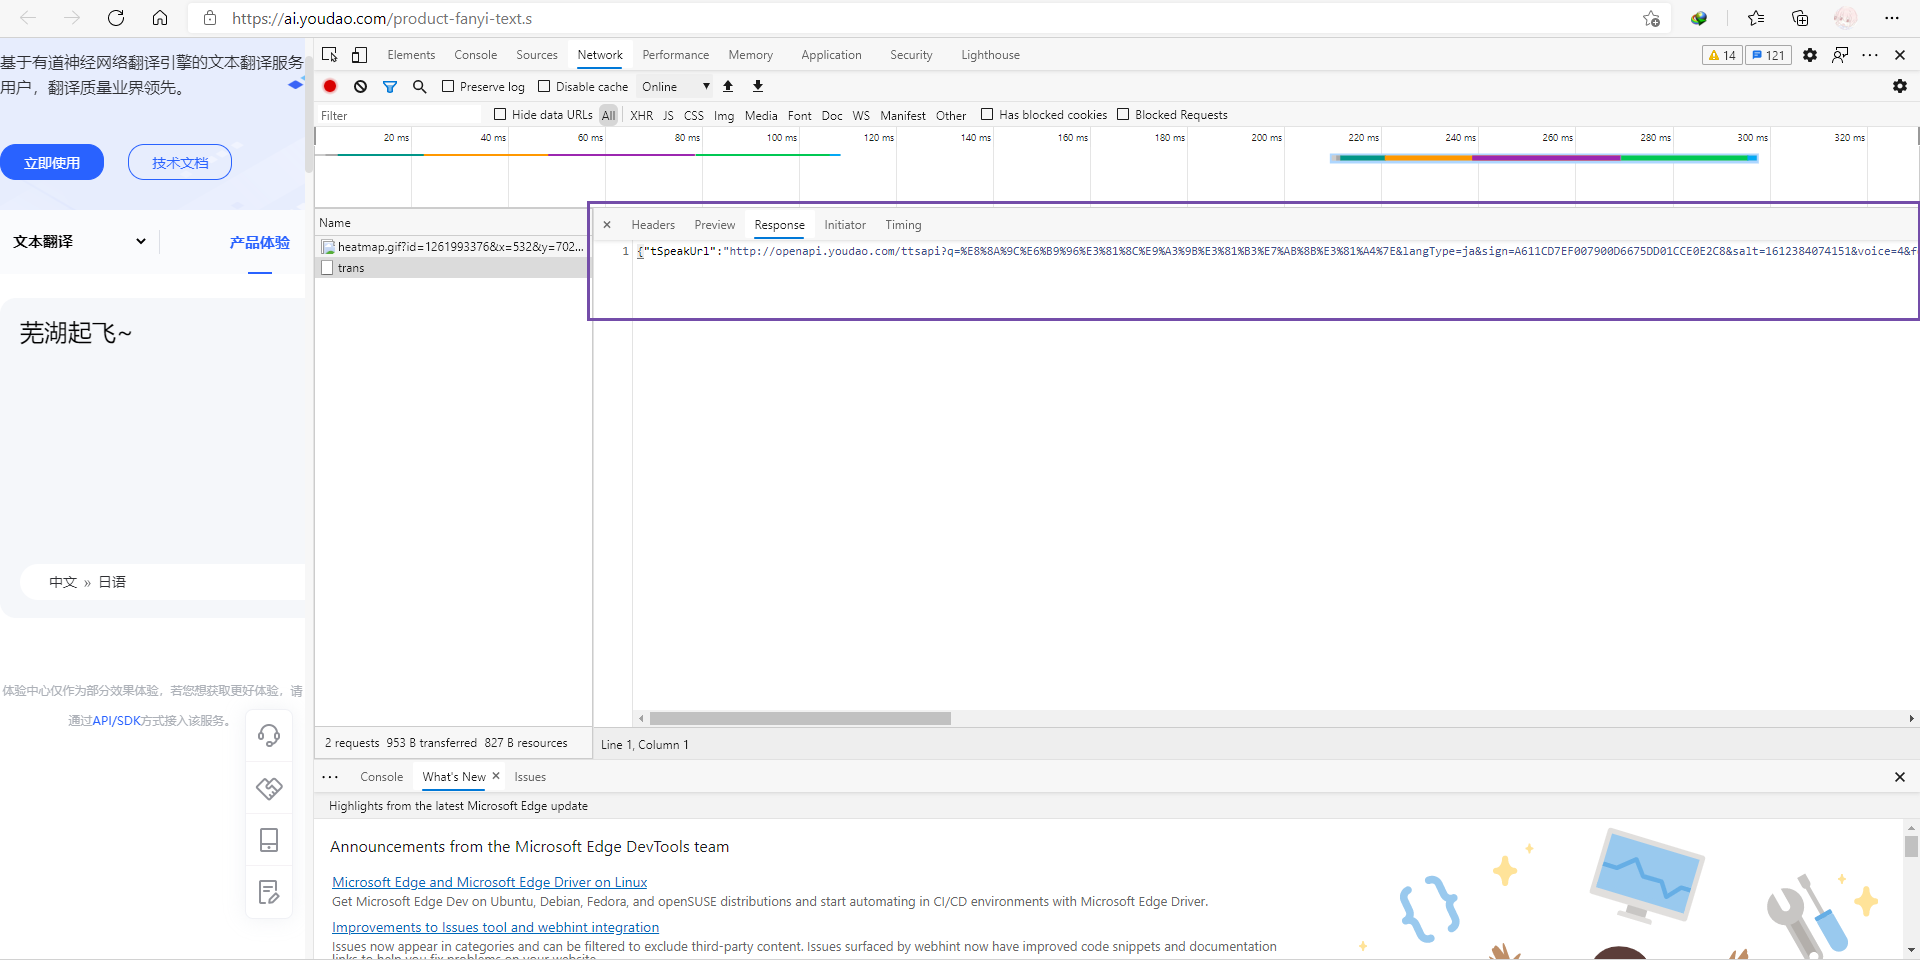The height and width of the screenshot is (960, 1920).
Task: Enable Disable cache checkbox
Action: pyautogui.click(x=544, y=86)
